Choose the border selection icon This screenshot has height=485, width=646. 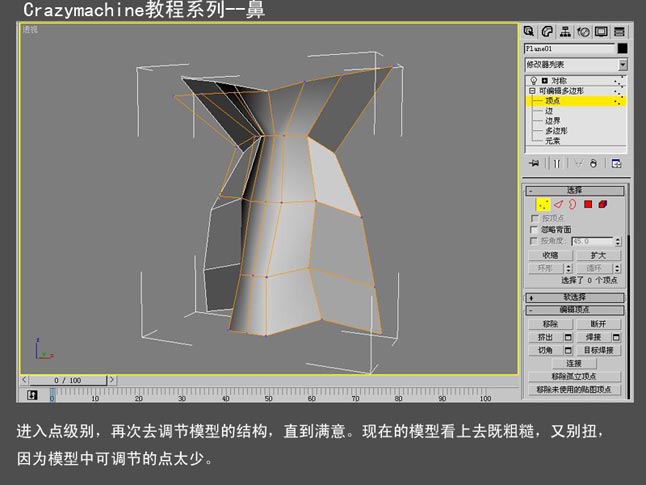click(573, 204)
